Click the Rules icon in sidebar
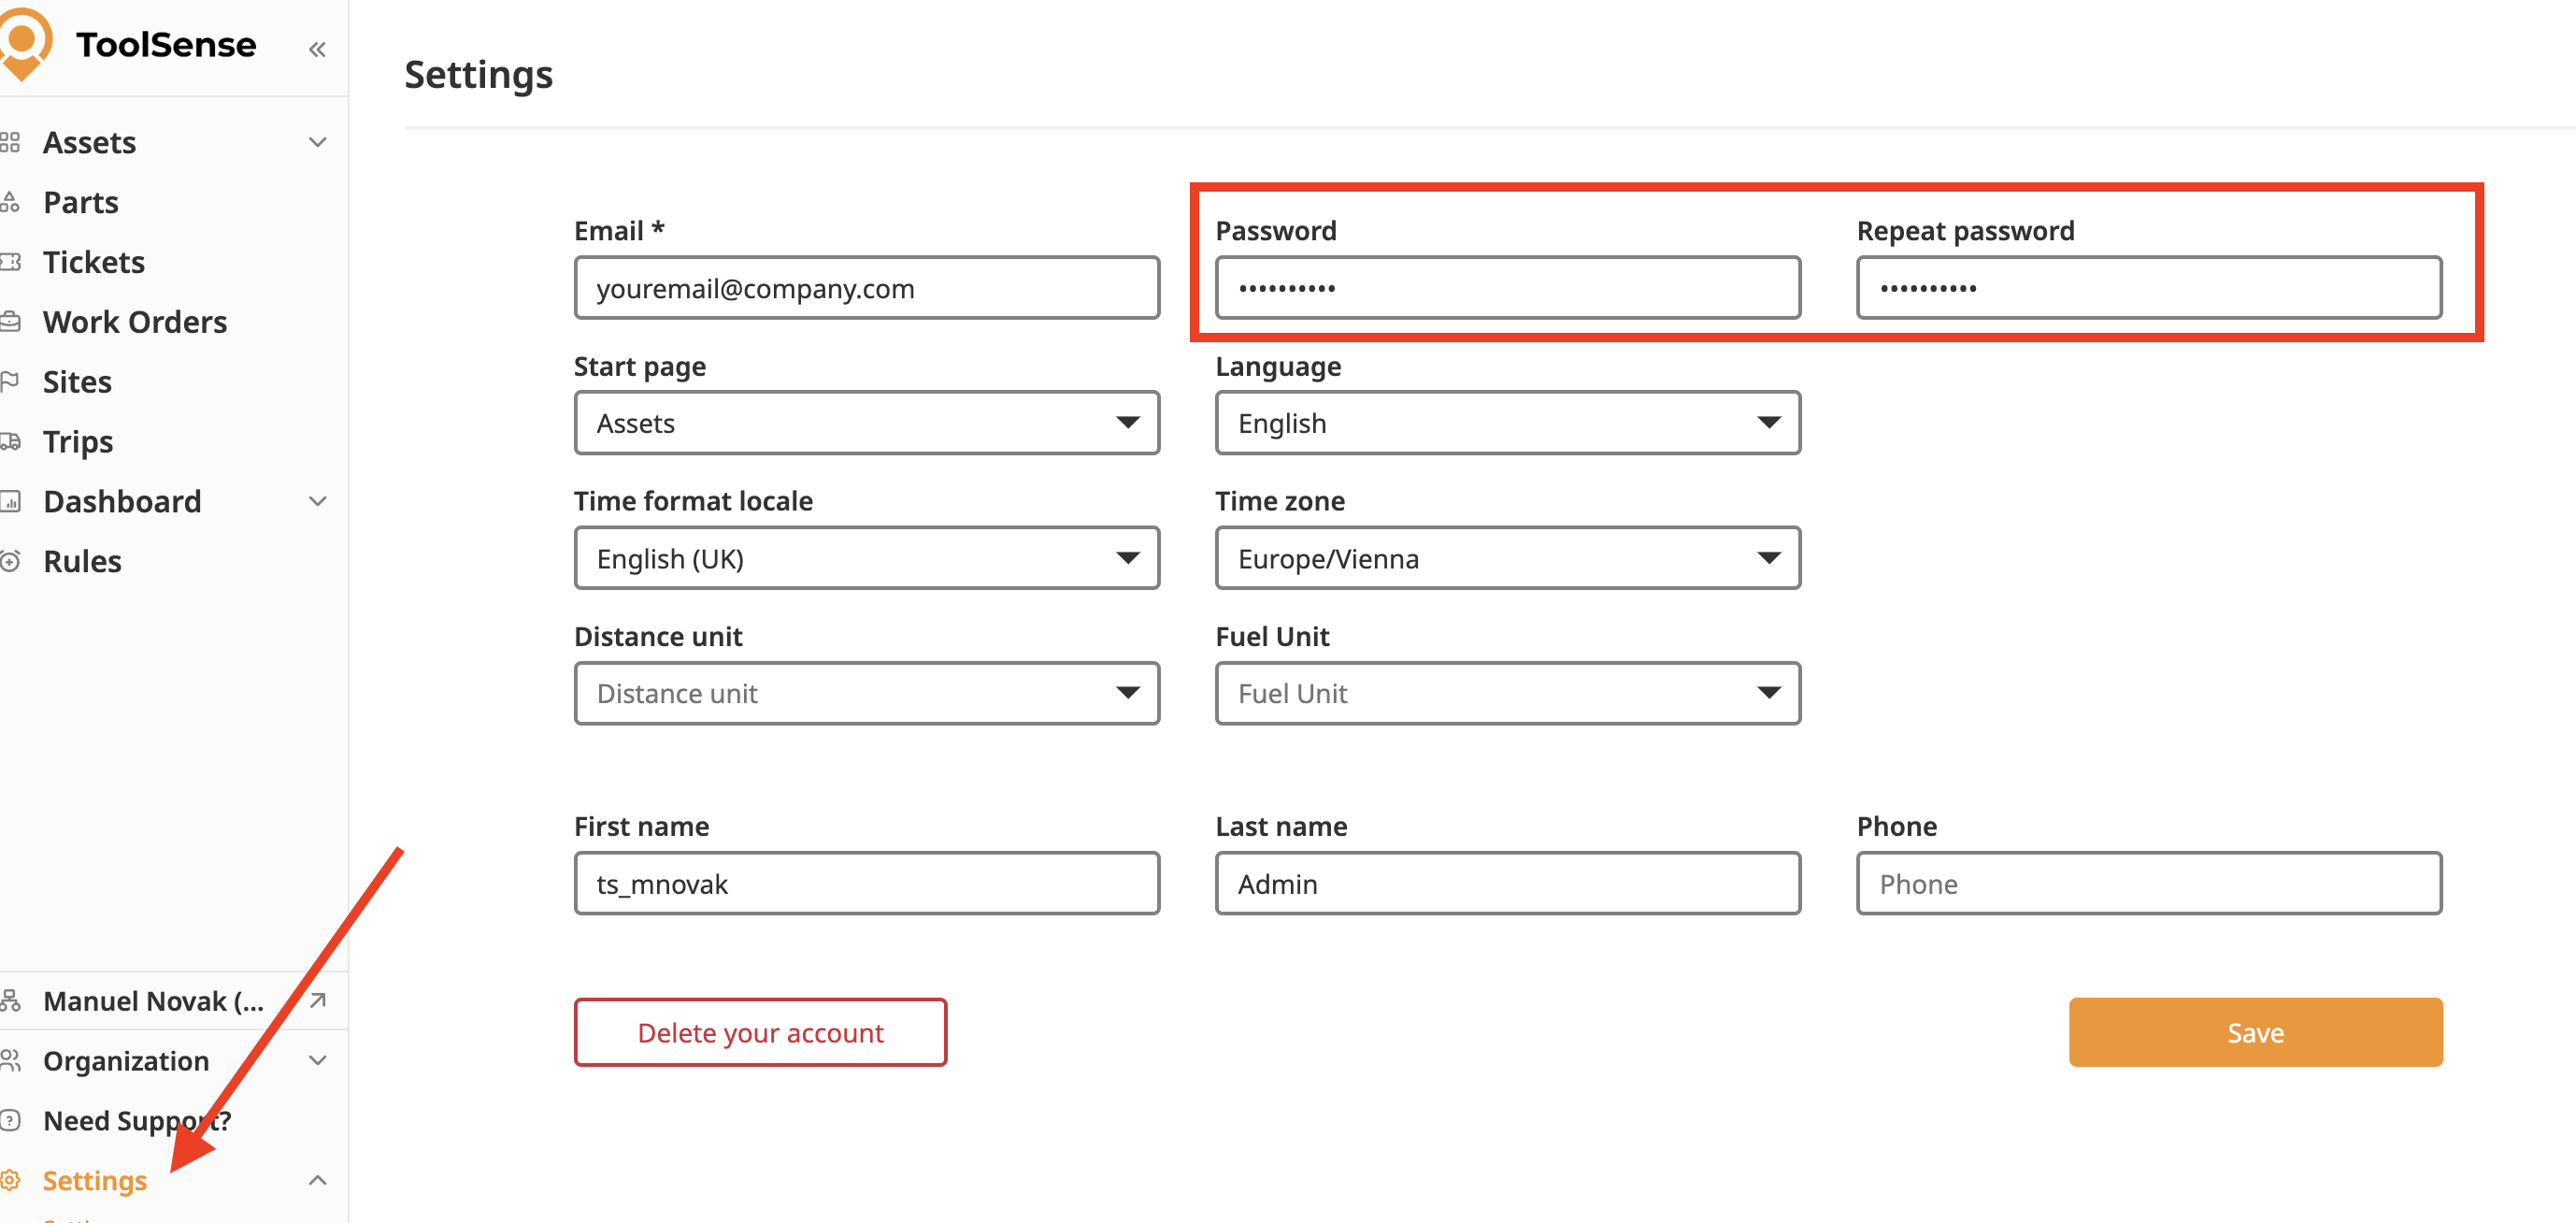 (x=11, y=561)
